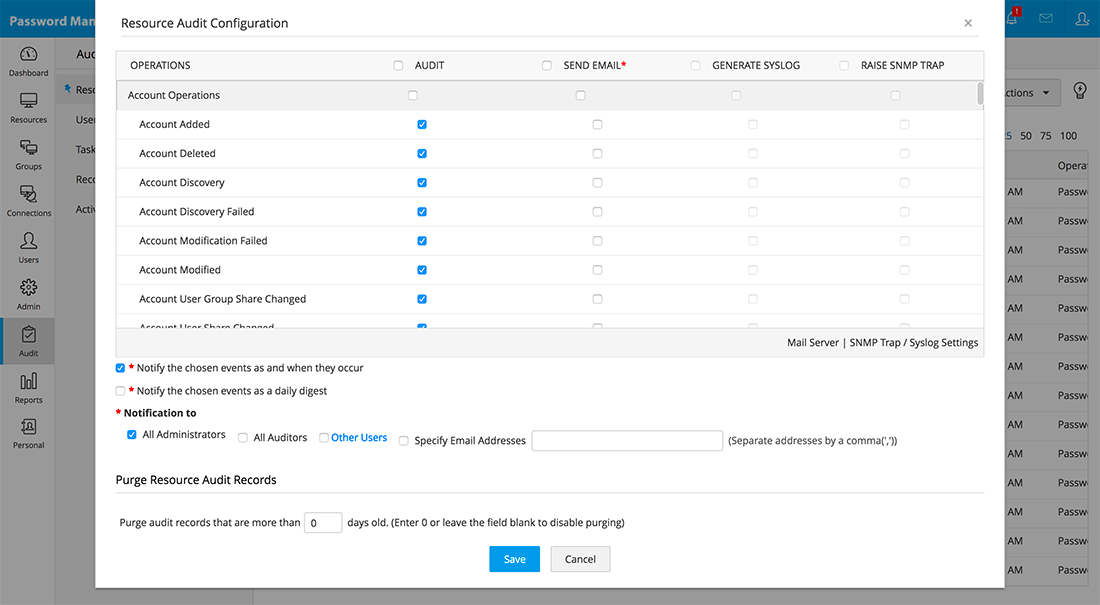1100x605 pixels.
Task: Open the Dashboard sidebar icon
Action: click(28, 60)
